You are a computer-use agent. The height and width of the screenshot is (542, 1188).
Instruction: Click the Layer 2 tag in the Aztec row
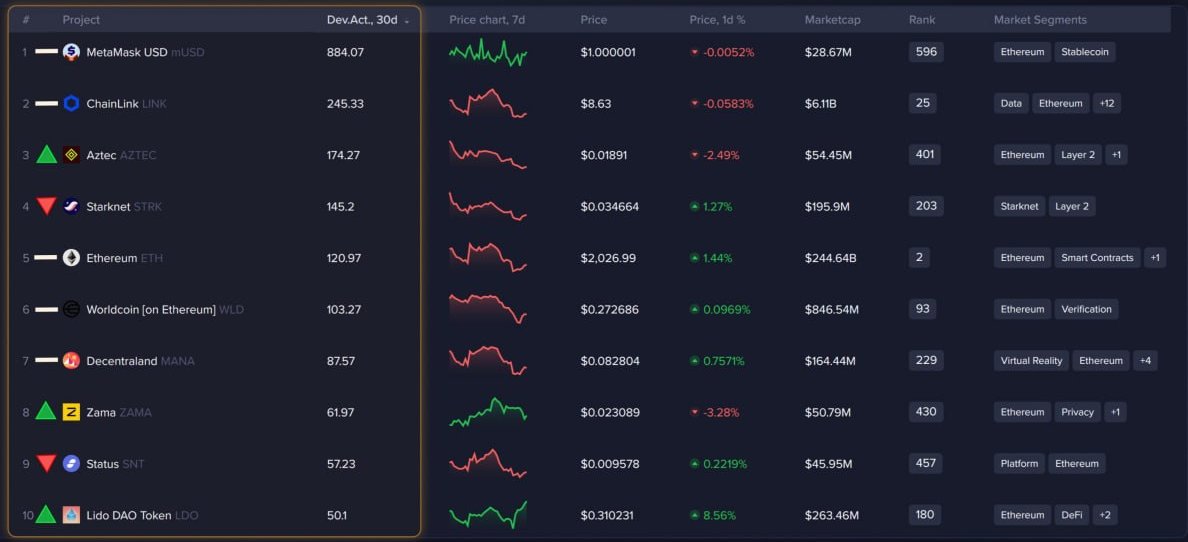click(1078, 155)
